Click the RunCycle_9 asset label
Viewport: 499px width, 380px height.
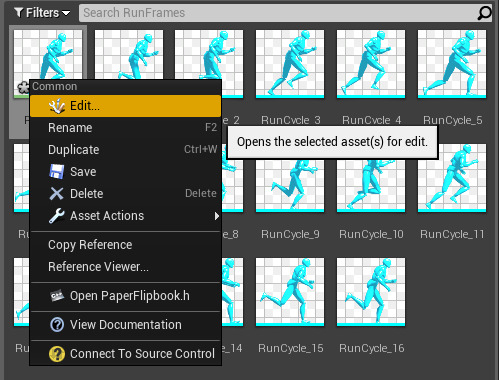290,234
